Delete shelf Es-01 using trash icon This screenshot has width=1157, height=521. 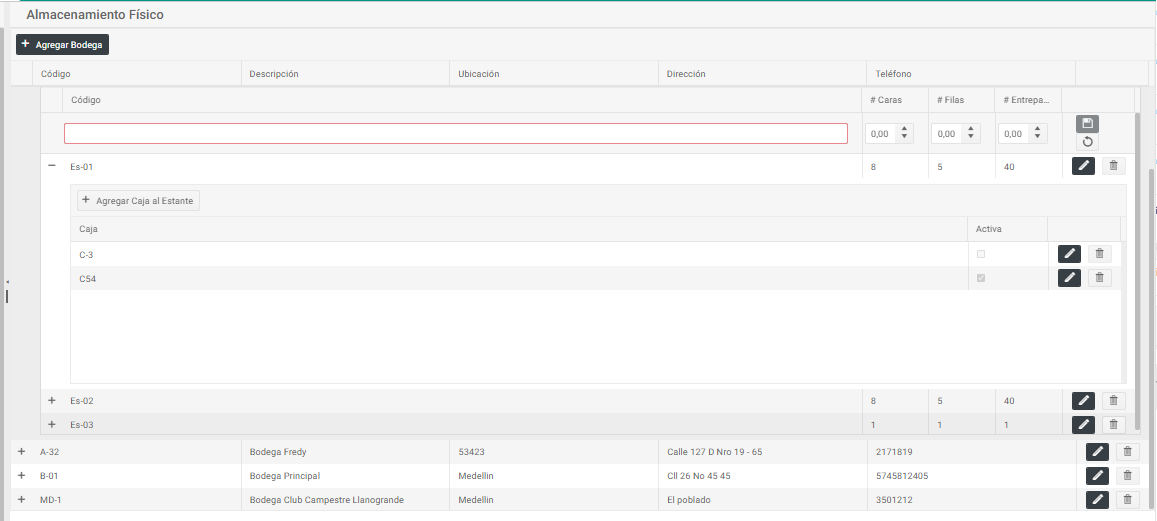(x=1113, y=166)
